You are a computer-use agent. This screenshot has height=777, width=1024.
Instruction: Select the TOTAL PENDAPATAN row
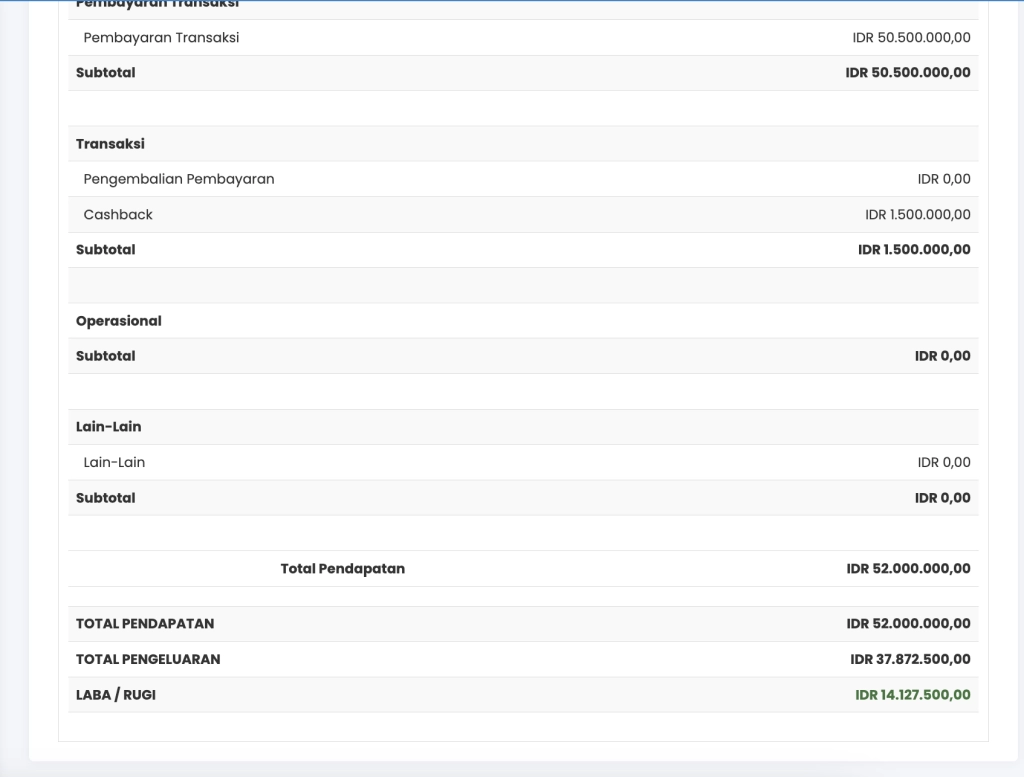(x=145, y=623)
